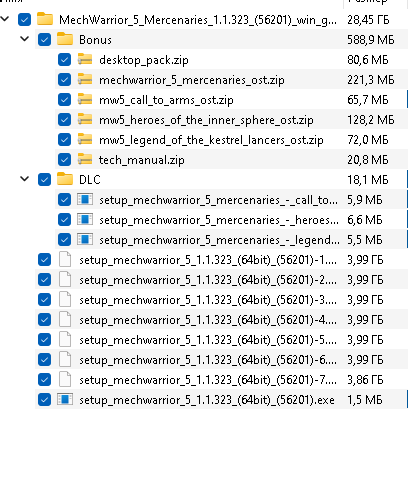Viewport: 408px width, 485px height.
Task: Click the setup_mechwarrior_5 .exe installer icon
Action: tap(65, 399)
